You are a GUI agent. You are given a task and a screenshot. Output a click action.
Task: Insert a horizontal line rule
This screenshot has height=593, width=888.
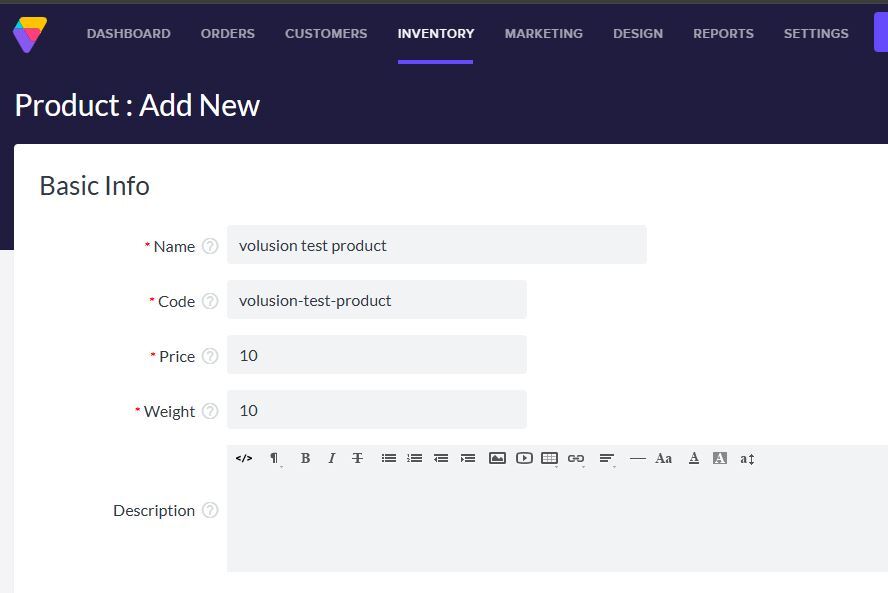point(637,458)
